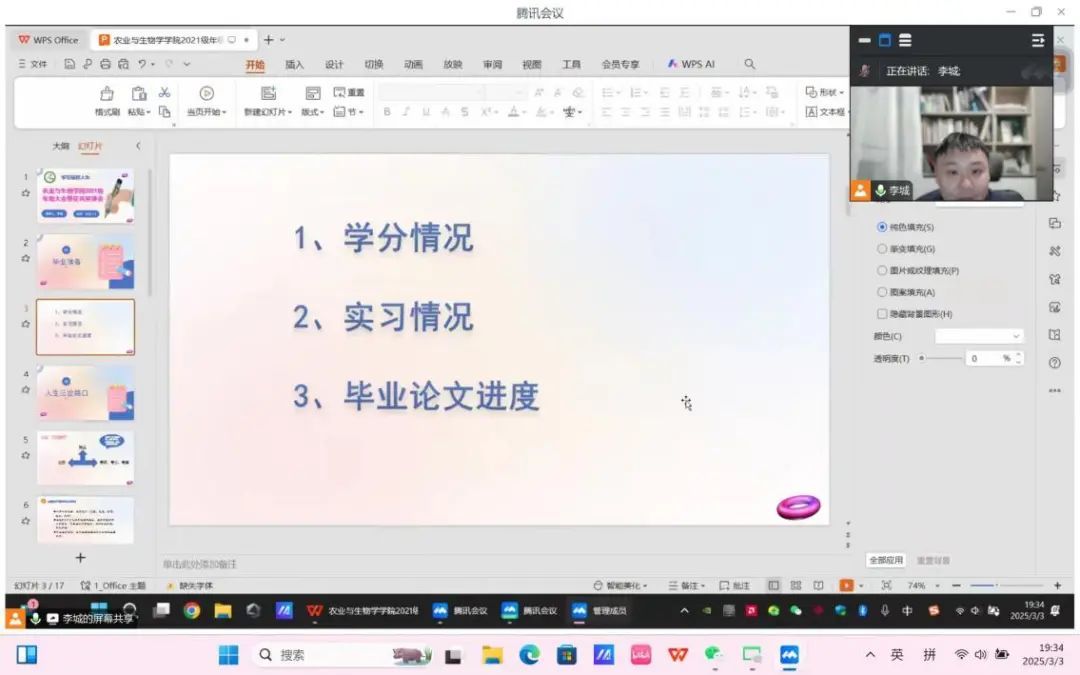
Task: Select slide 4 thumbnail 人生三岔路口
Action: tap(85, 392)
